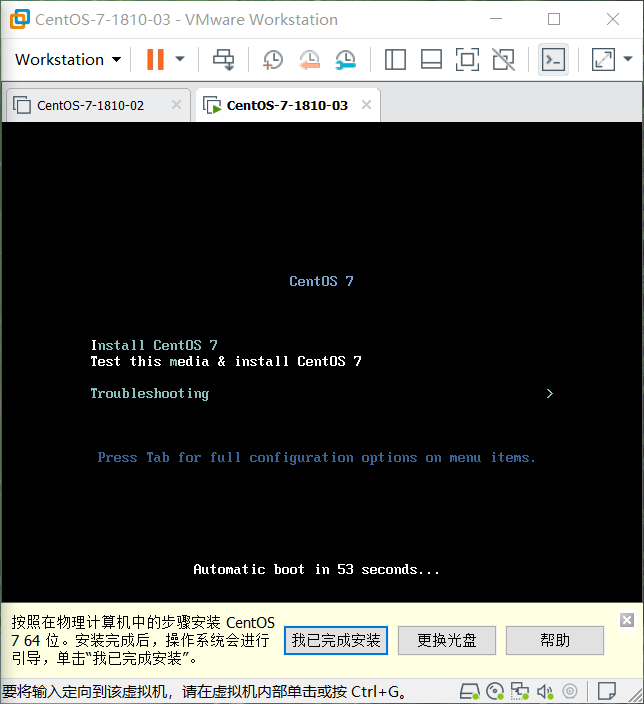Open the Workstation menu dropdown
This screenshot has height=704, width=644.
tap(68, 59)
